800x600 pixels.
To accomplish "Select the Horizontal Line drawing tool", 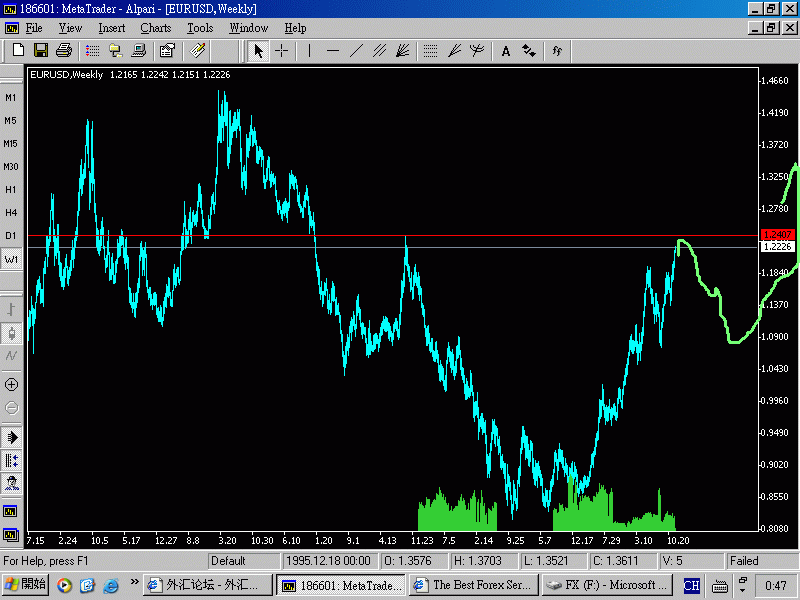I will (x=333, y=51).
